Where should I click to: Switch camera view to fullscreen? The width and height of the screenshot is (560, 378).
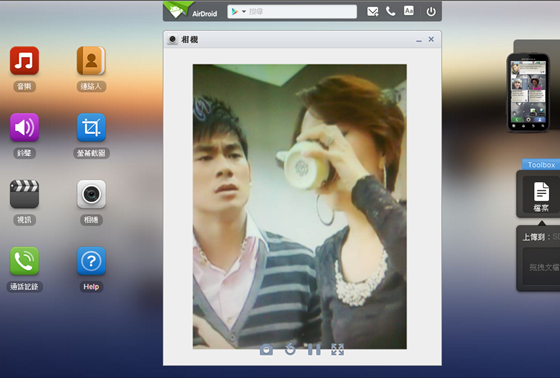[x=338, y=349]
